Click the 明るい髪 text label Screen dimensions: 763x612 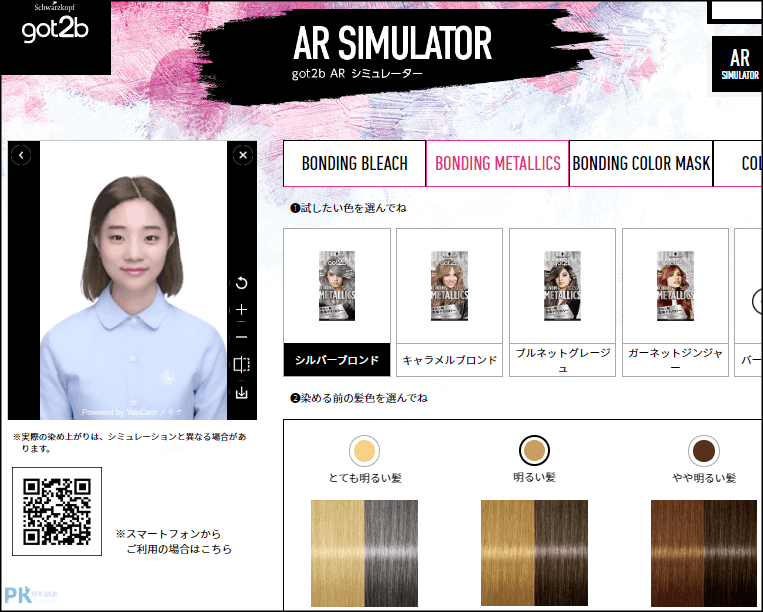(x=534, y=477)
